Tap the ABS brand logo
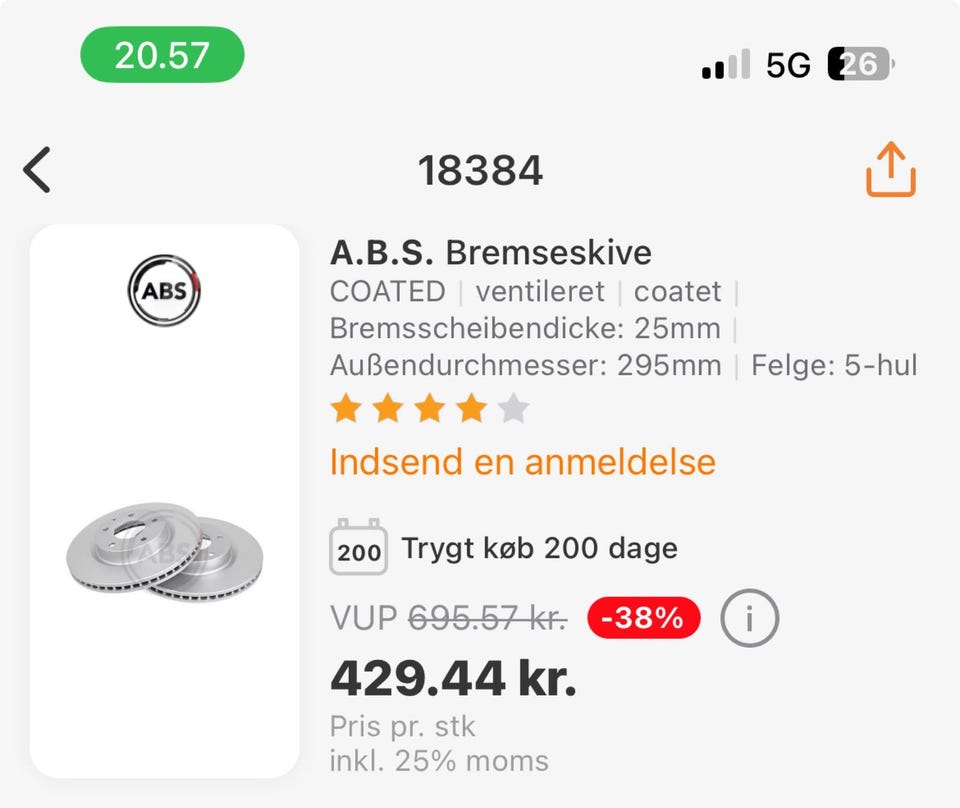This screenshot has height=808, width=960. [x=164, y=291]
